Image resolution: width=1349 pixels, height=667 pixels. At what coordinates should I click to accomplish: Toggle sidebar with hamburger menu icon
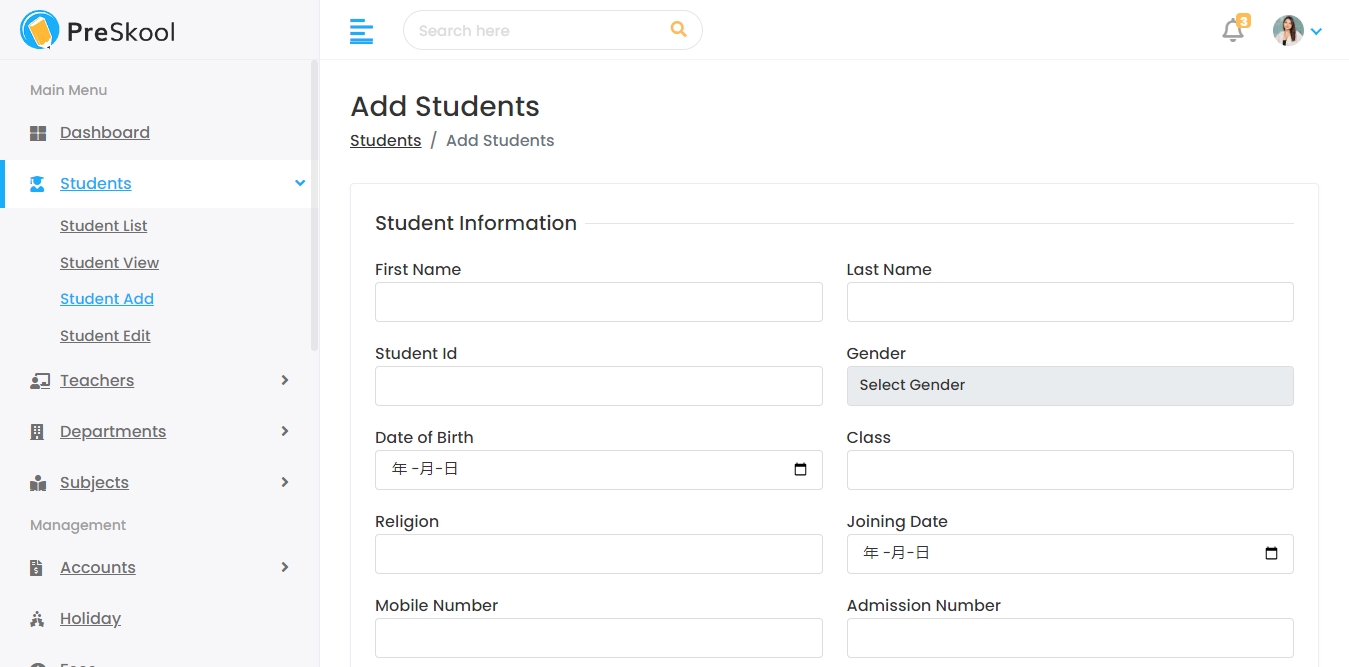(x=361, y=31)
